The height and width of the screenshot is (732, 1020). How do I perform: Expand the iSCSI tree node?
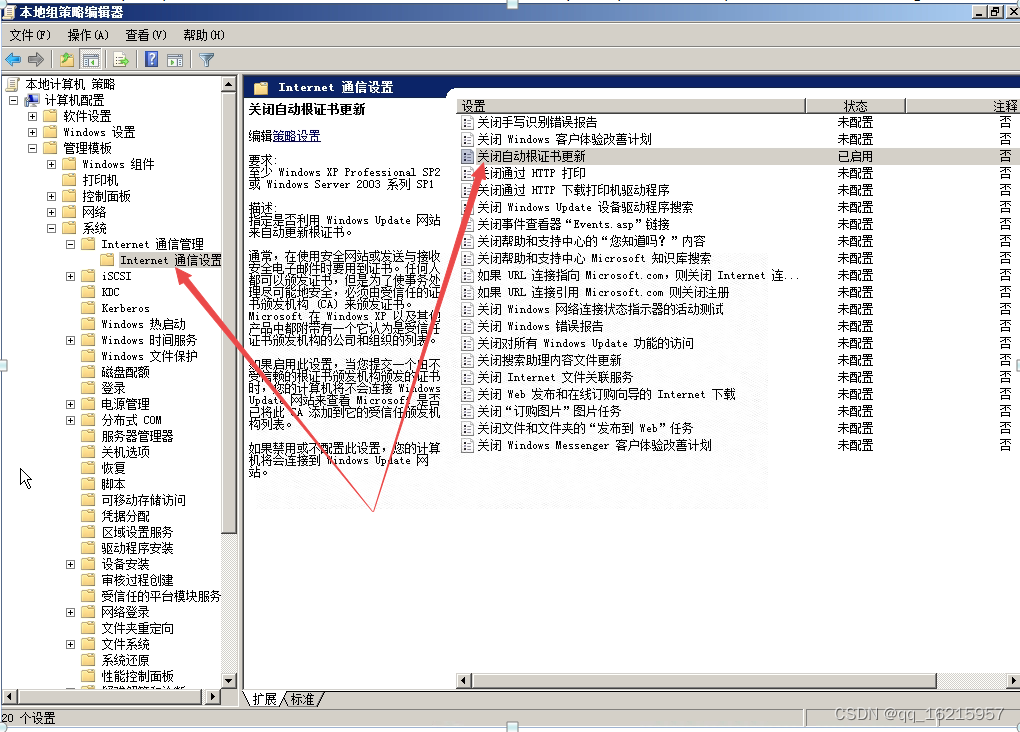(70, 277)
